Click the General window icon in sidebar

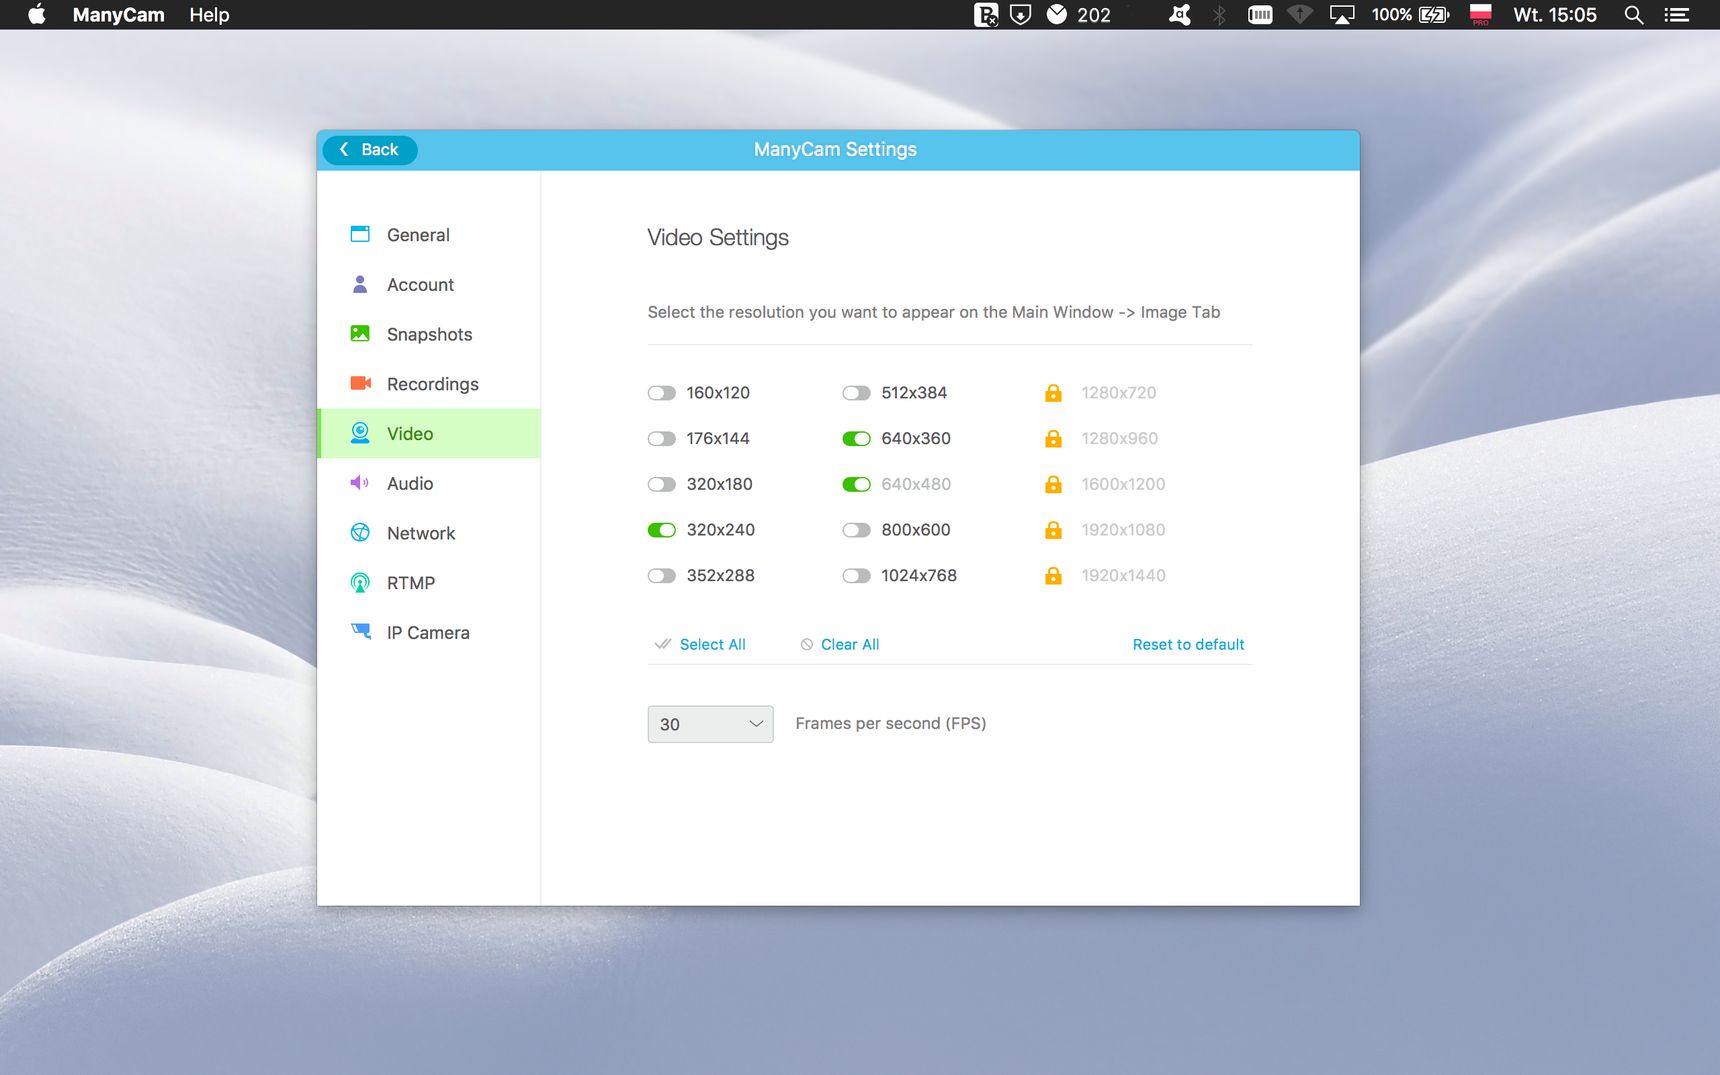pyautogui.click(x=360, y=234)
